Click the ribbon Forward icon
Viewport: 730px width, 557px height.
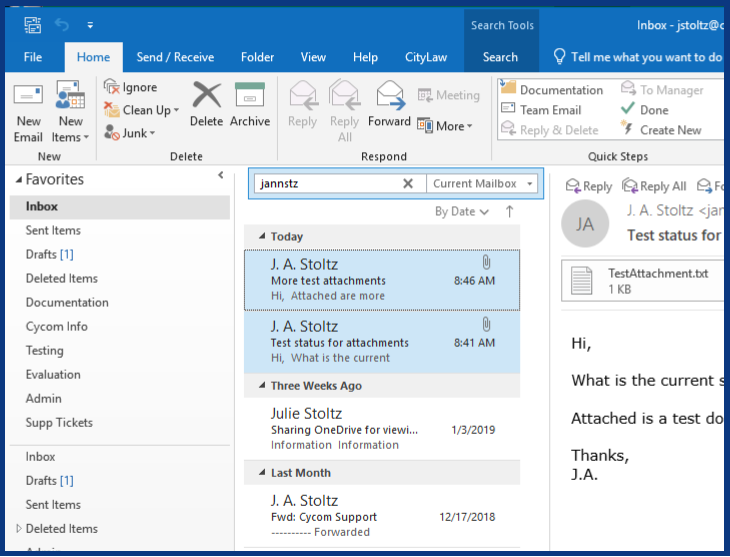[389, 95]
